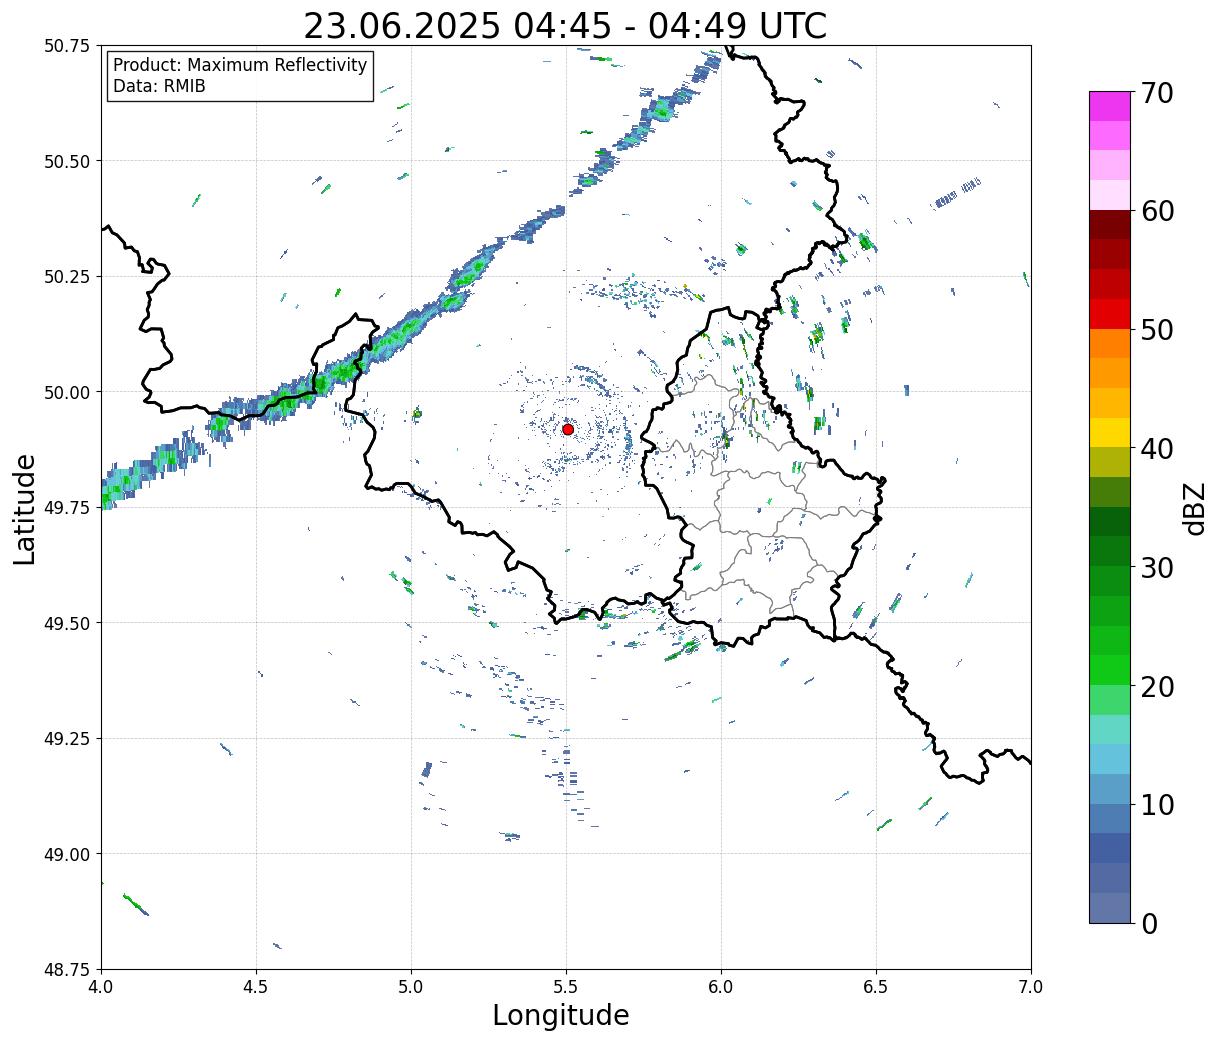Click the latitude tick label 50.25

67,277
